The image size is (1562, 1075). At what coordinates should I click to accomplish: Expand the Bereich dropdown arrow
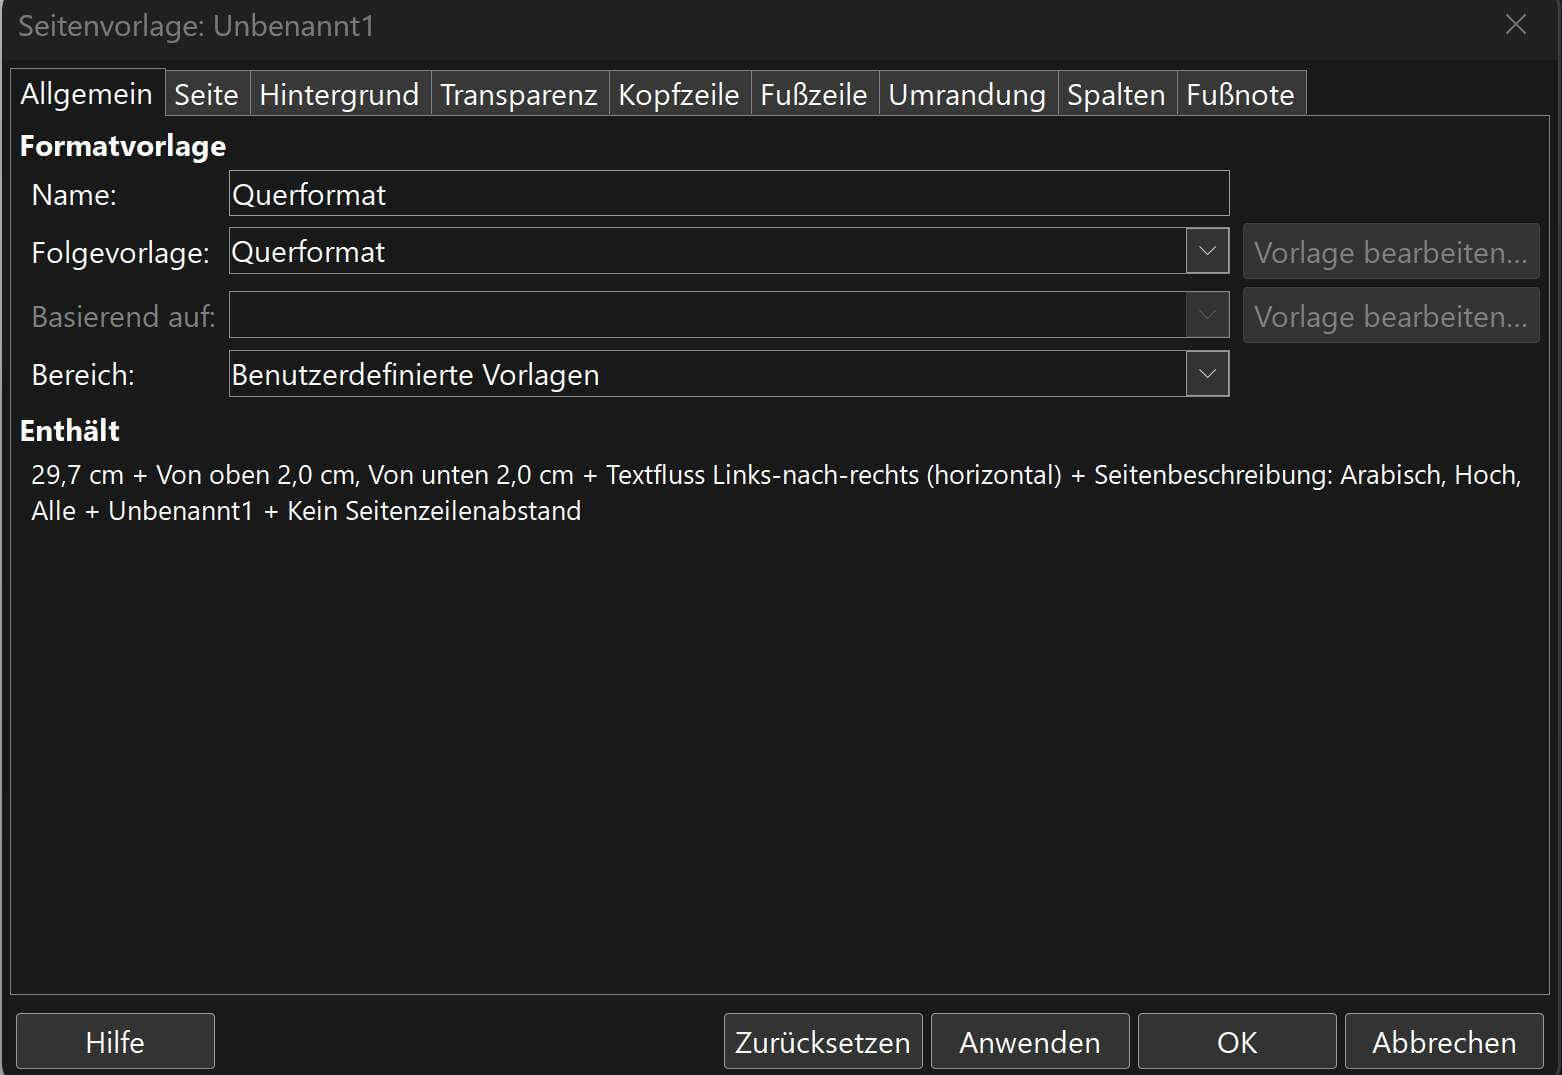[1207, 374]
